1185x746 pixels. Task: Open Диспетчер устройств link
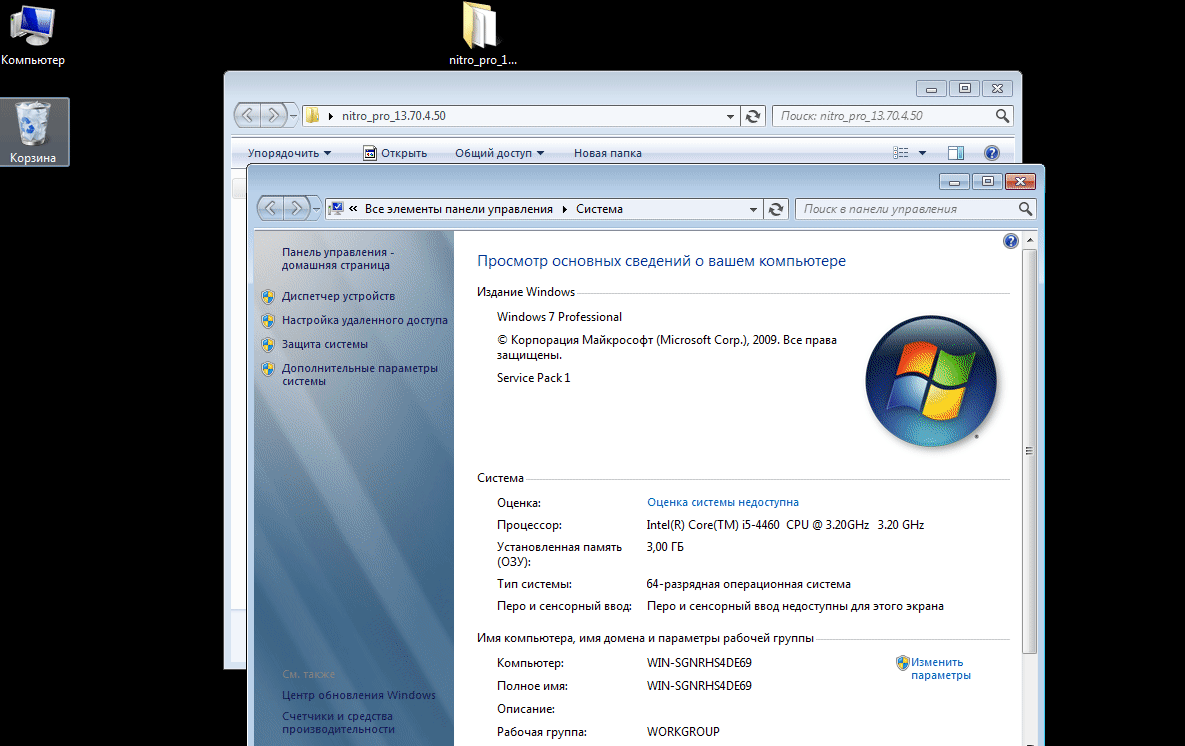click(339, 296)
